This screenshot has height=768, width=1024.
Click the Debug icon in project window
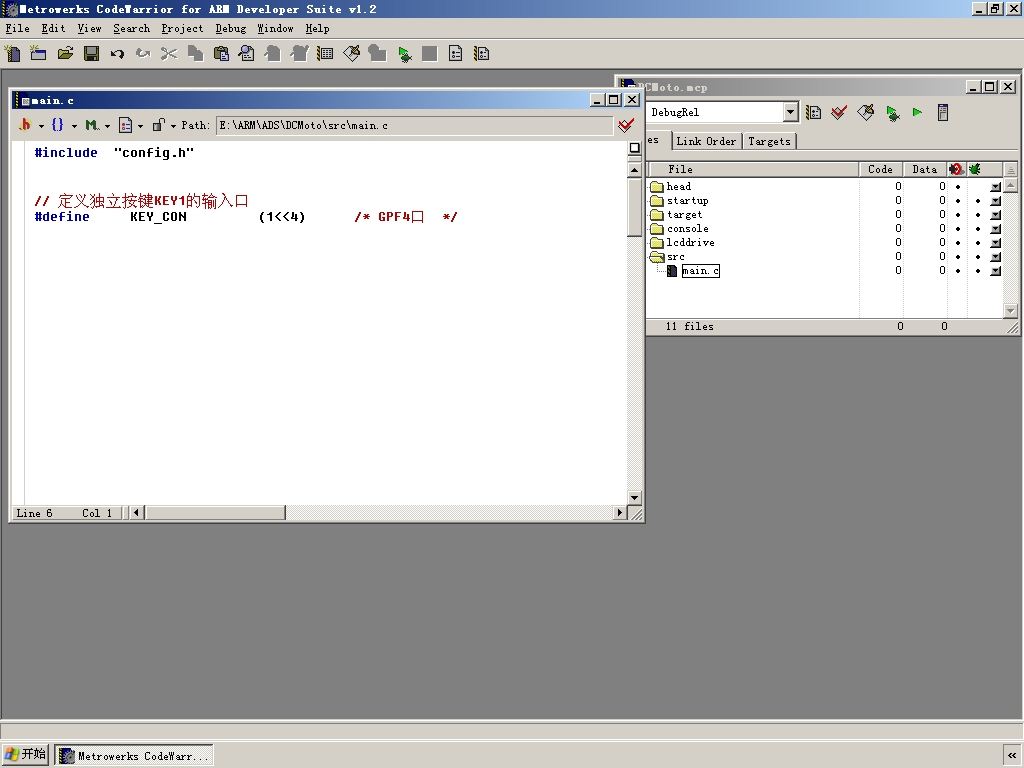click(x=892, y=112)
